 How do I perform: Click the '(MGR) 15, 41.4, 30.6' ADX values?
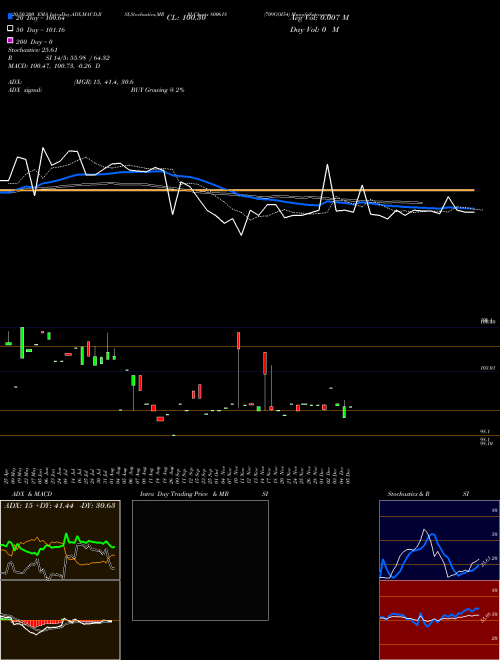point(104,82)
